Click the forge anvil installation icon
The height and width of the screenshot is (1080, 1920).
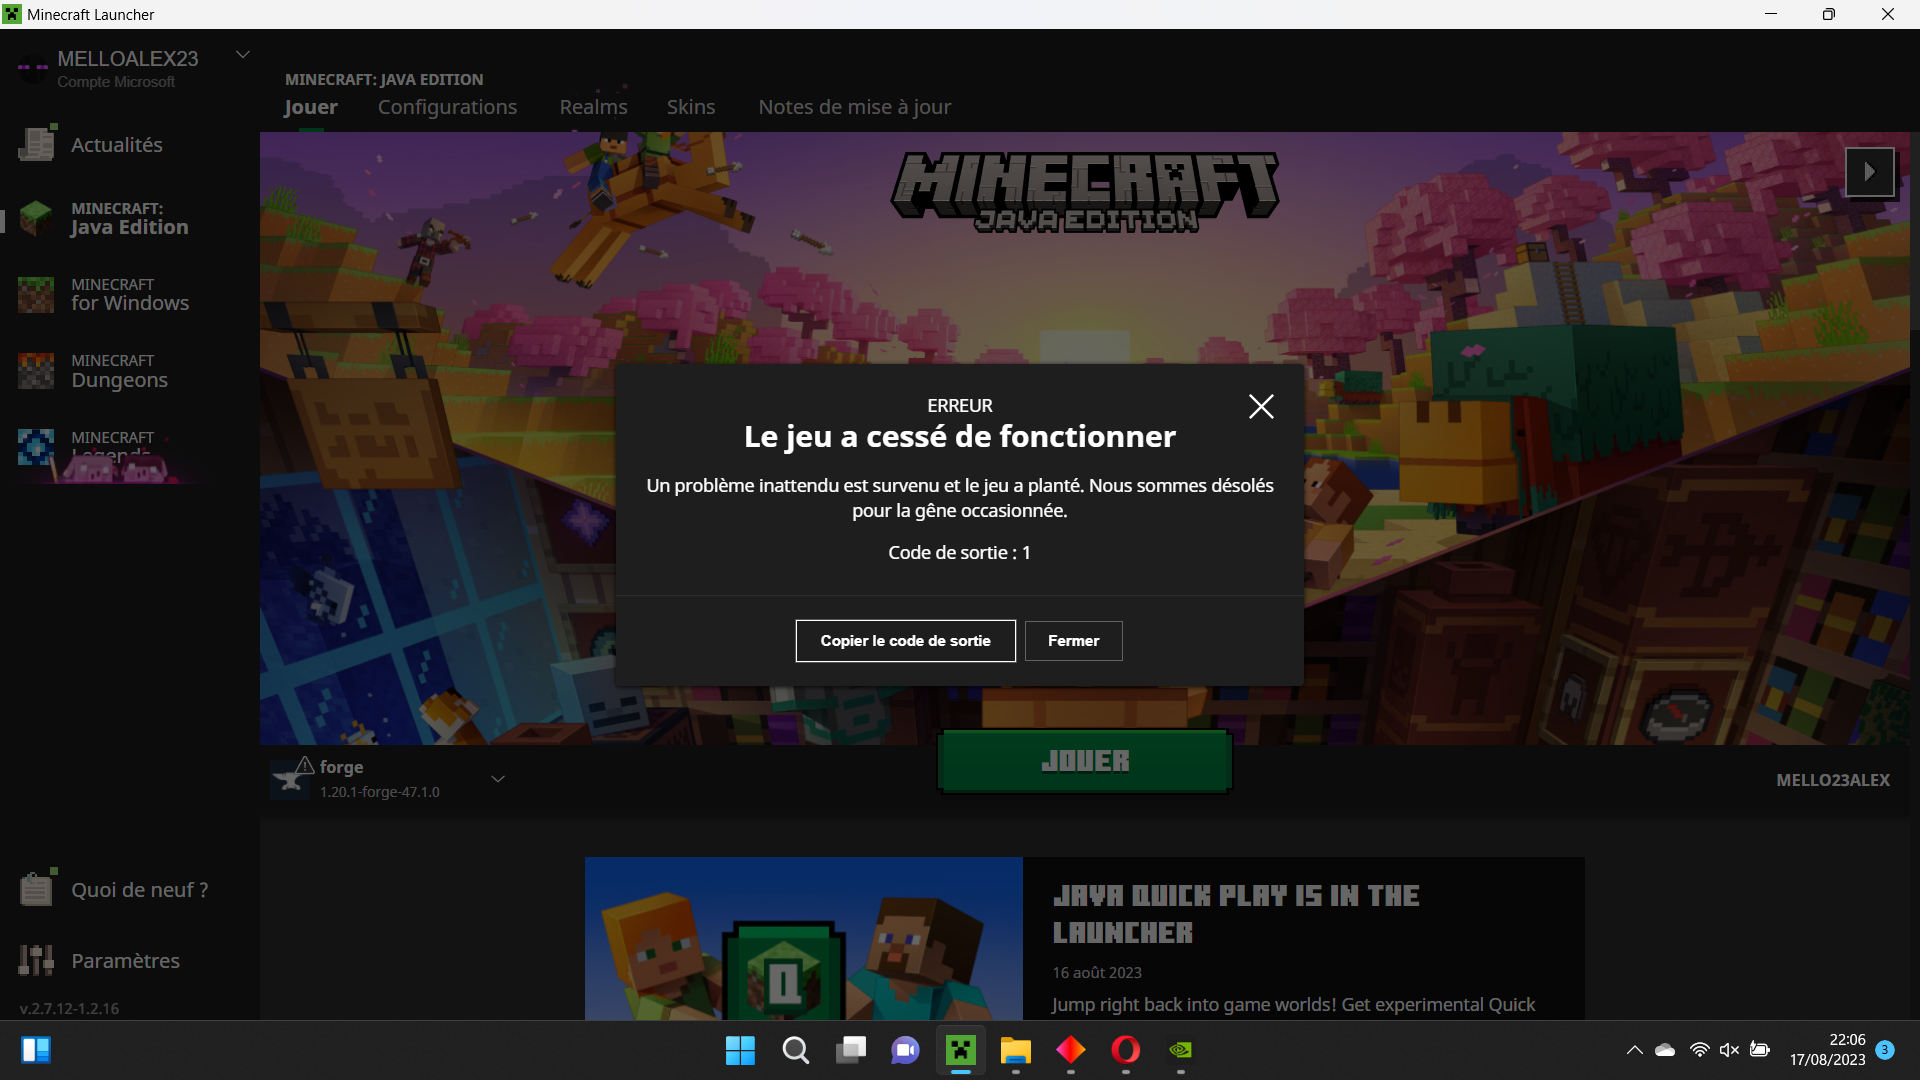(x=291, y=777)
